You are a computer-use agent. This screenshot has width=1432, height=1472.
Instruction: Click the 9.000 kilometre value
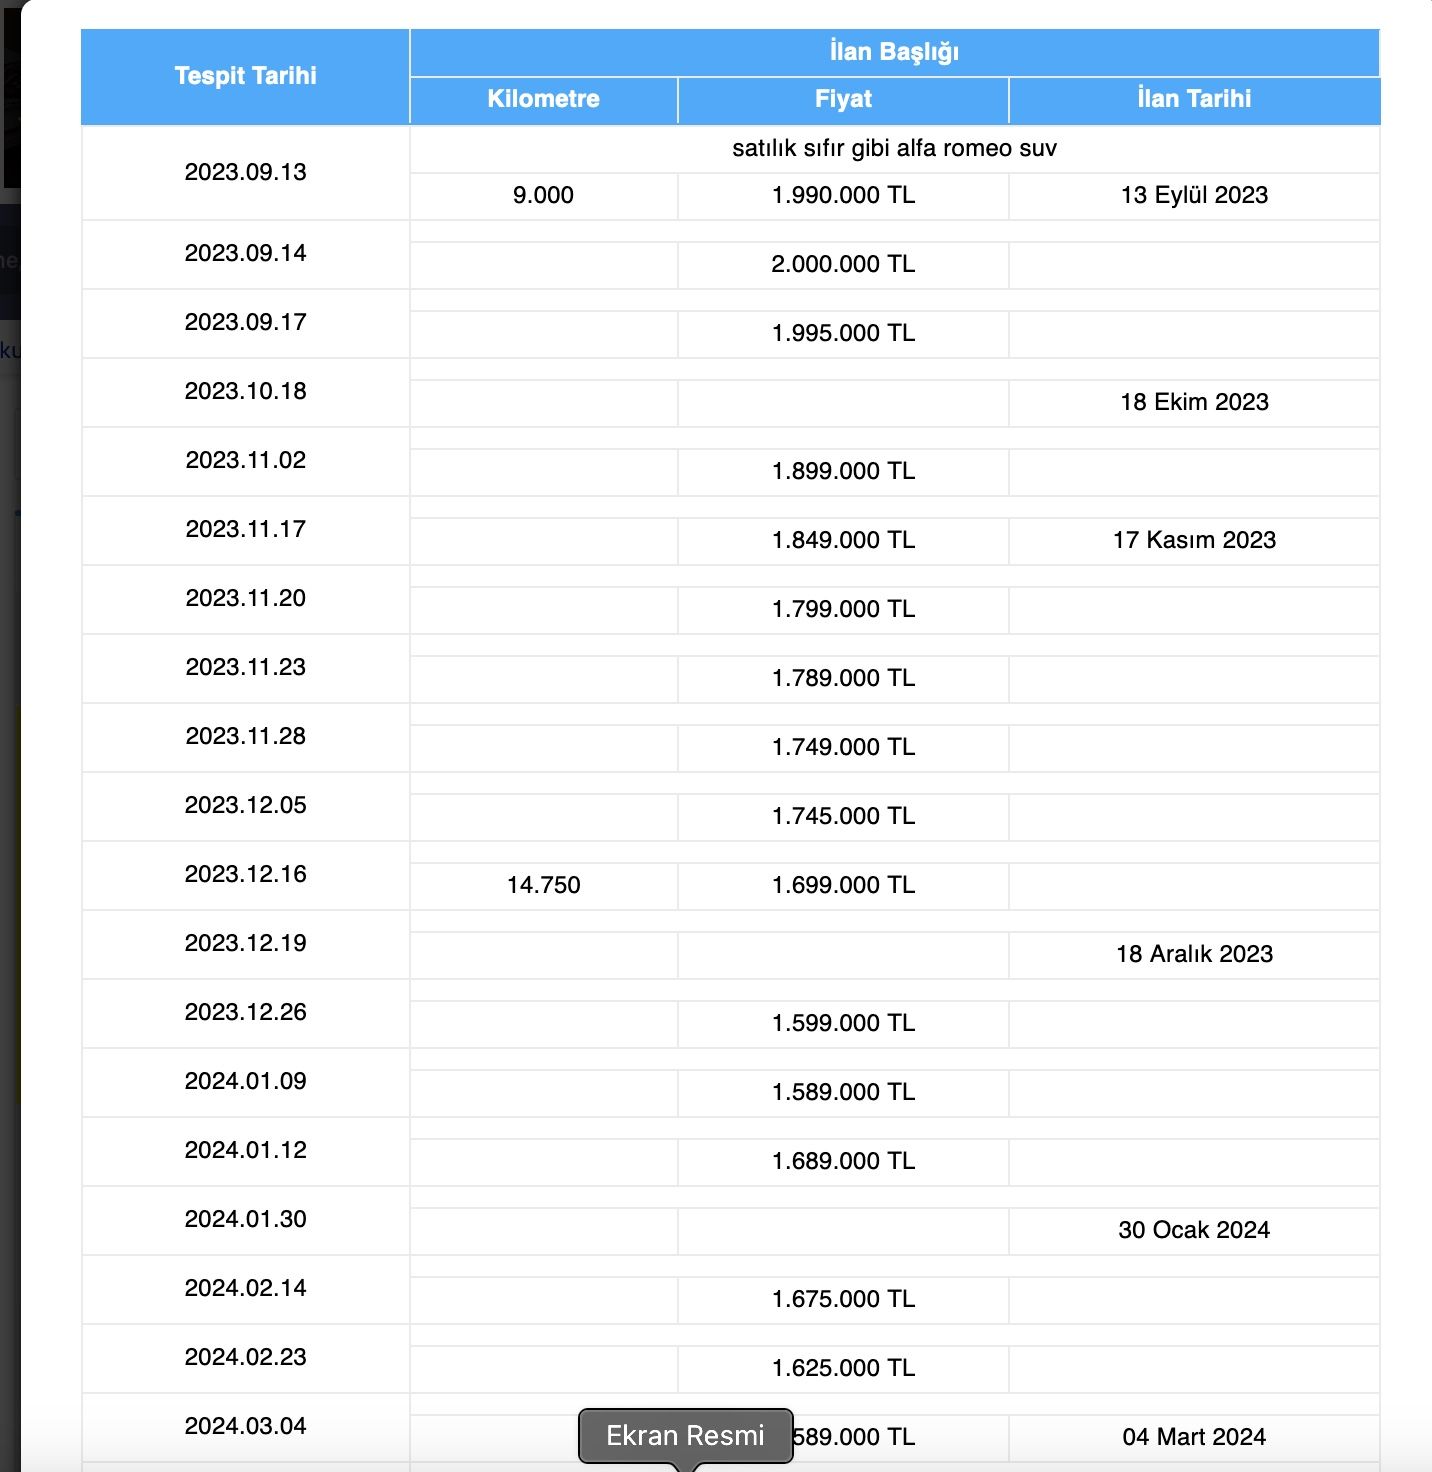(x=544, y=196)
